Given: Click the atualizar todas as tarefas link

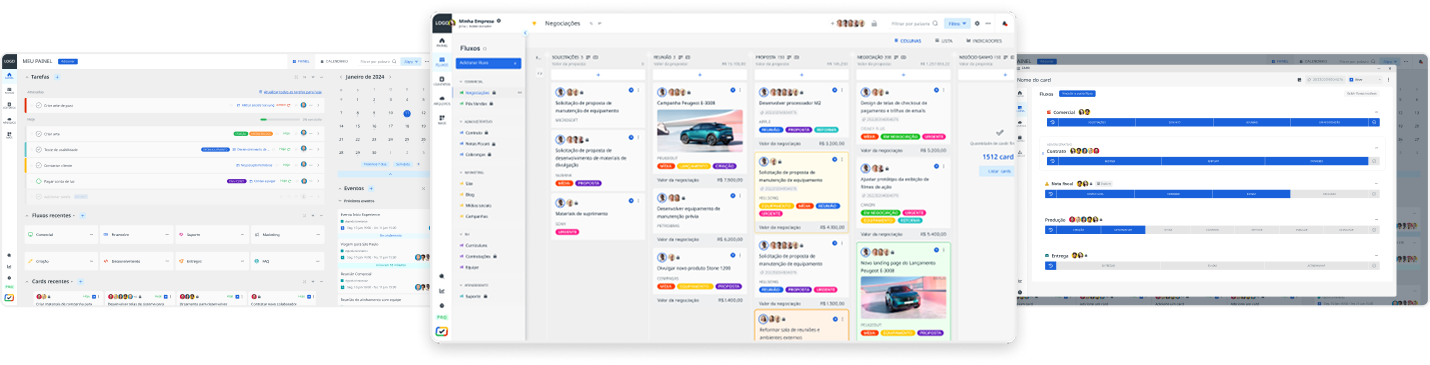Looking at the screenshot, I should point(290,91).
